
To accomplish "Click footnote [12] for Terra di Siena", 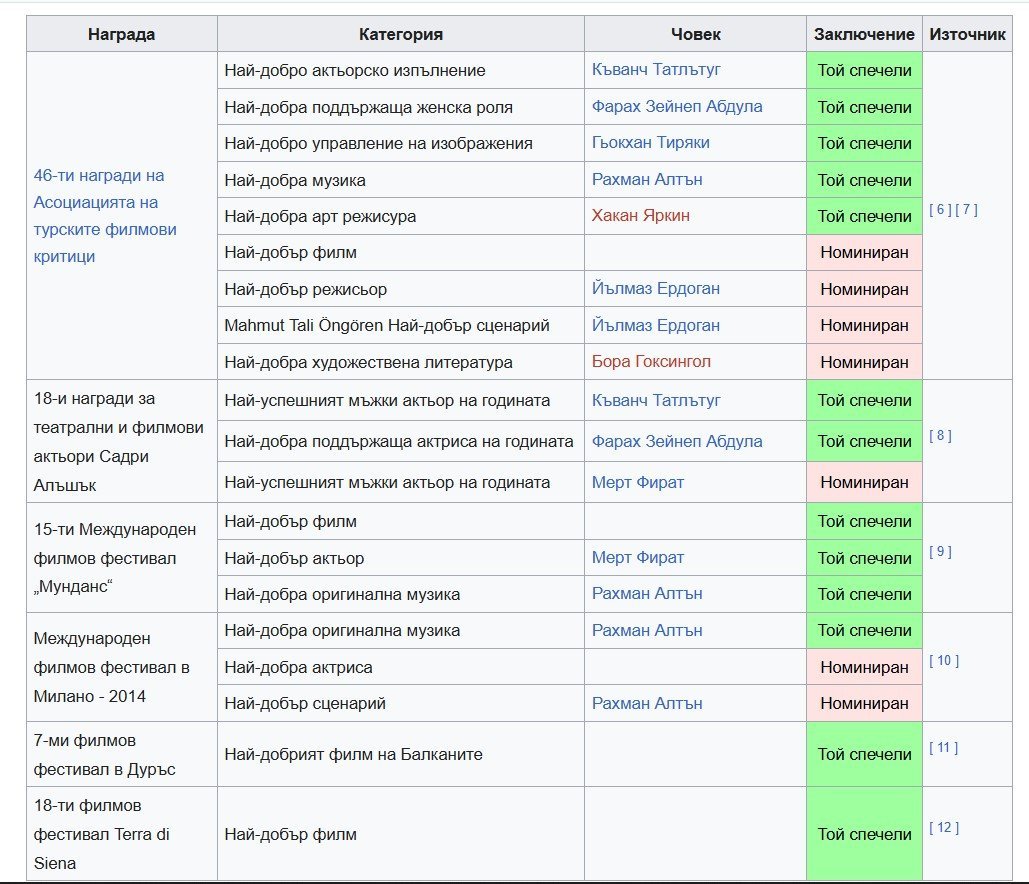I will (943, 828).
